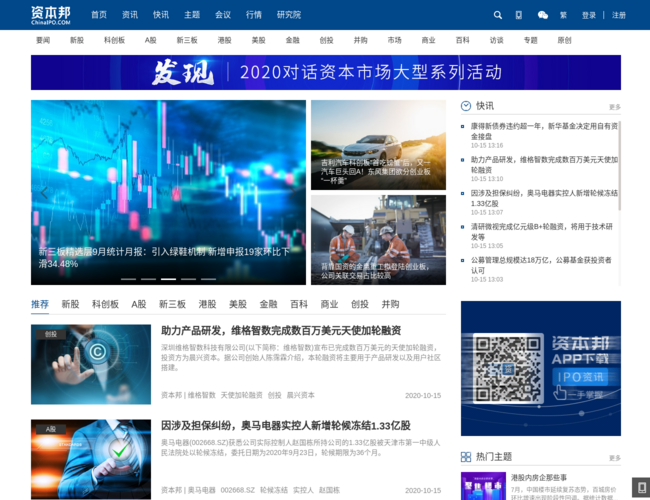Switch to 商业 content tab
This screenshot has height=500, width=650.
pos(329,304)
